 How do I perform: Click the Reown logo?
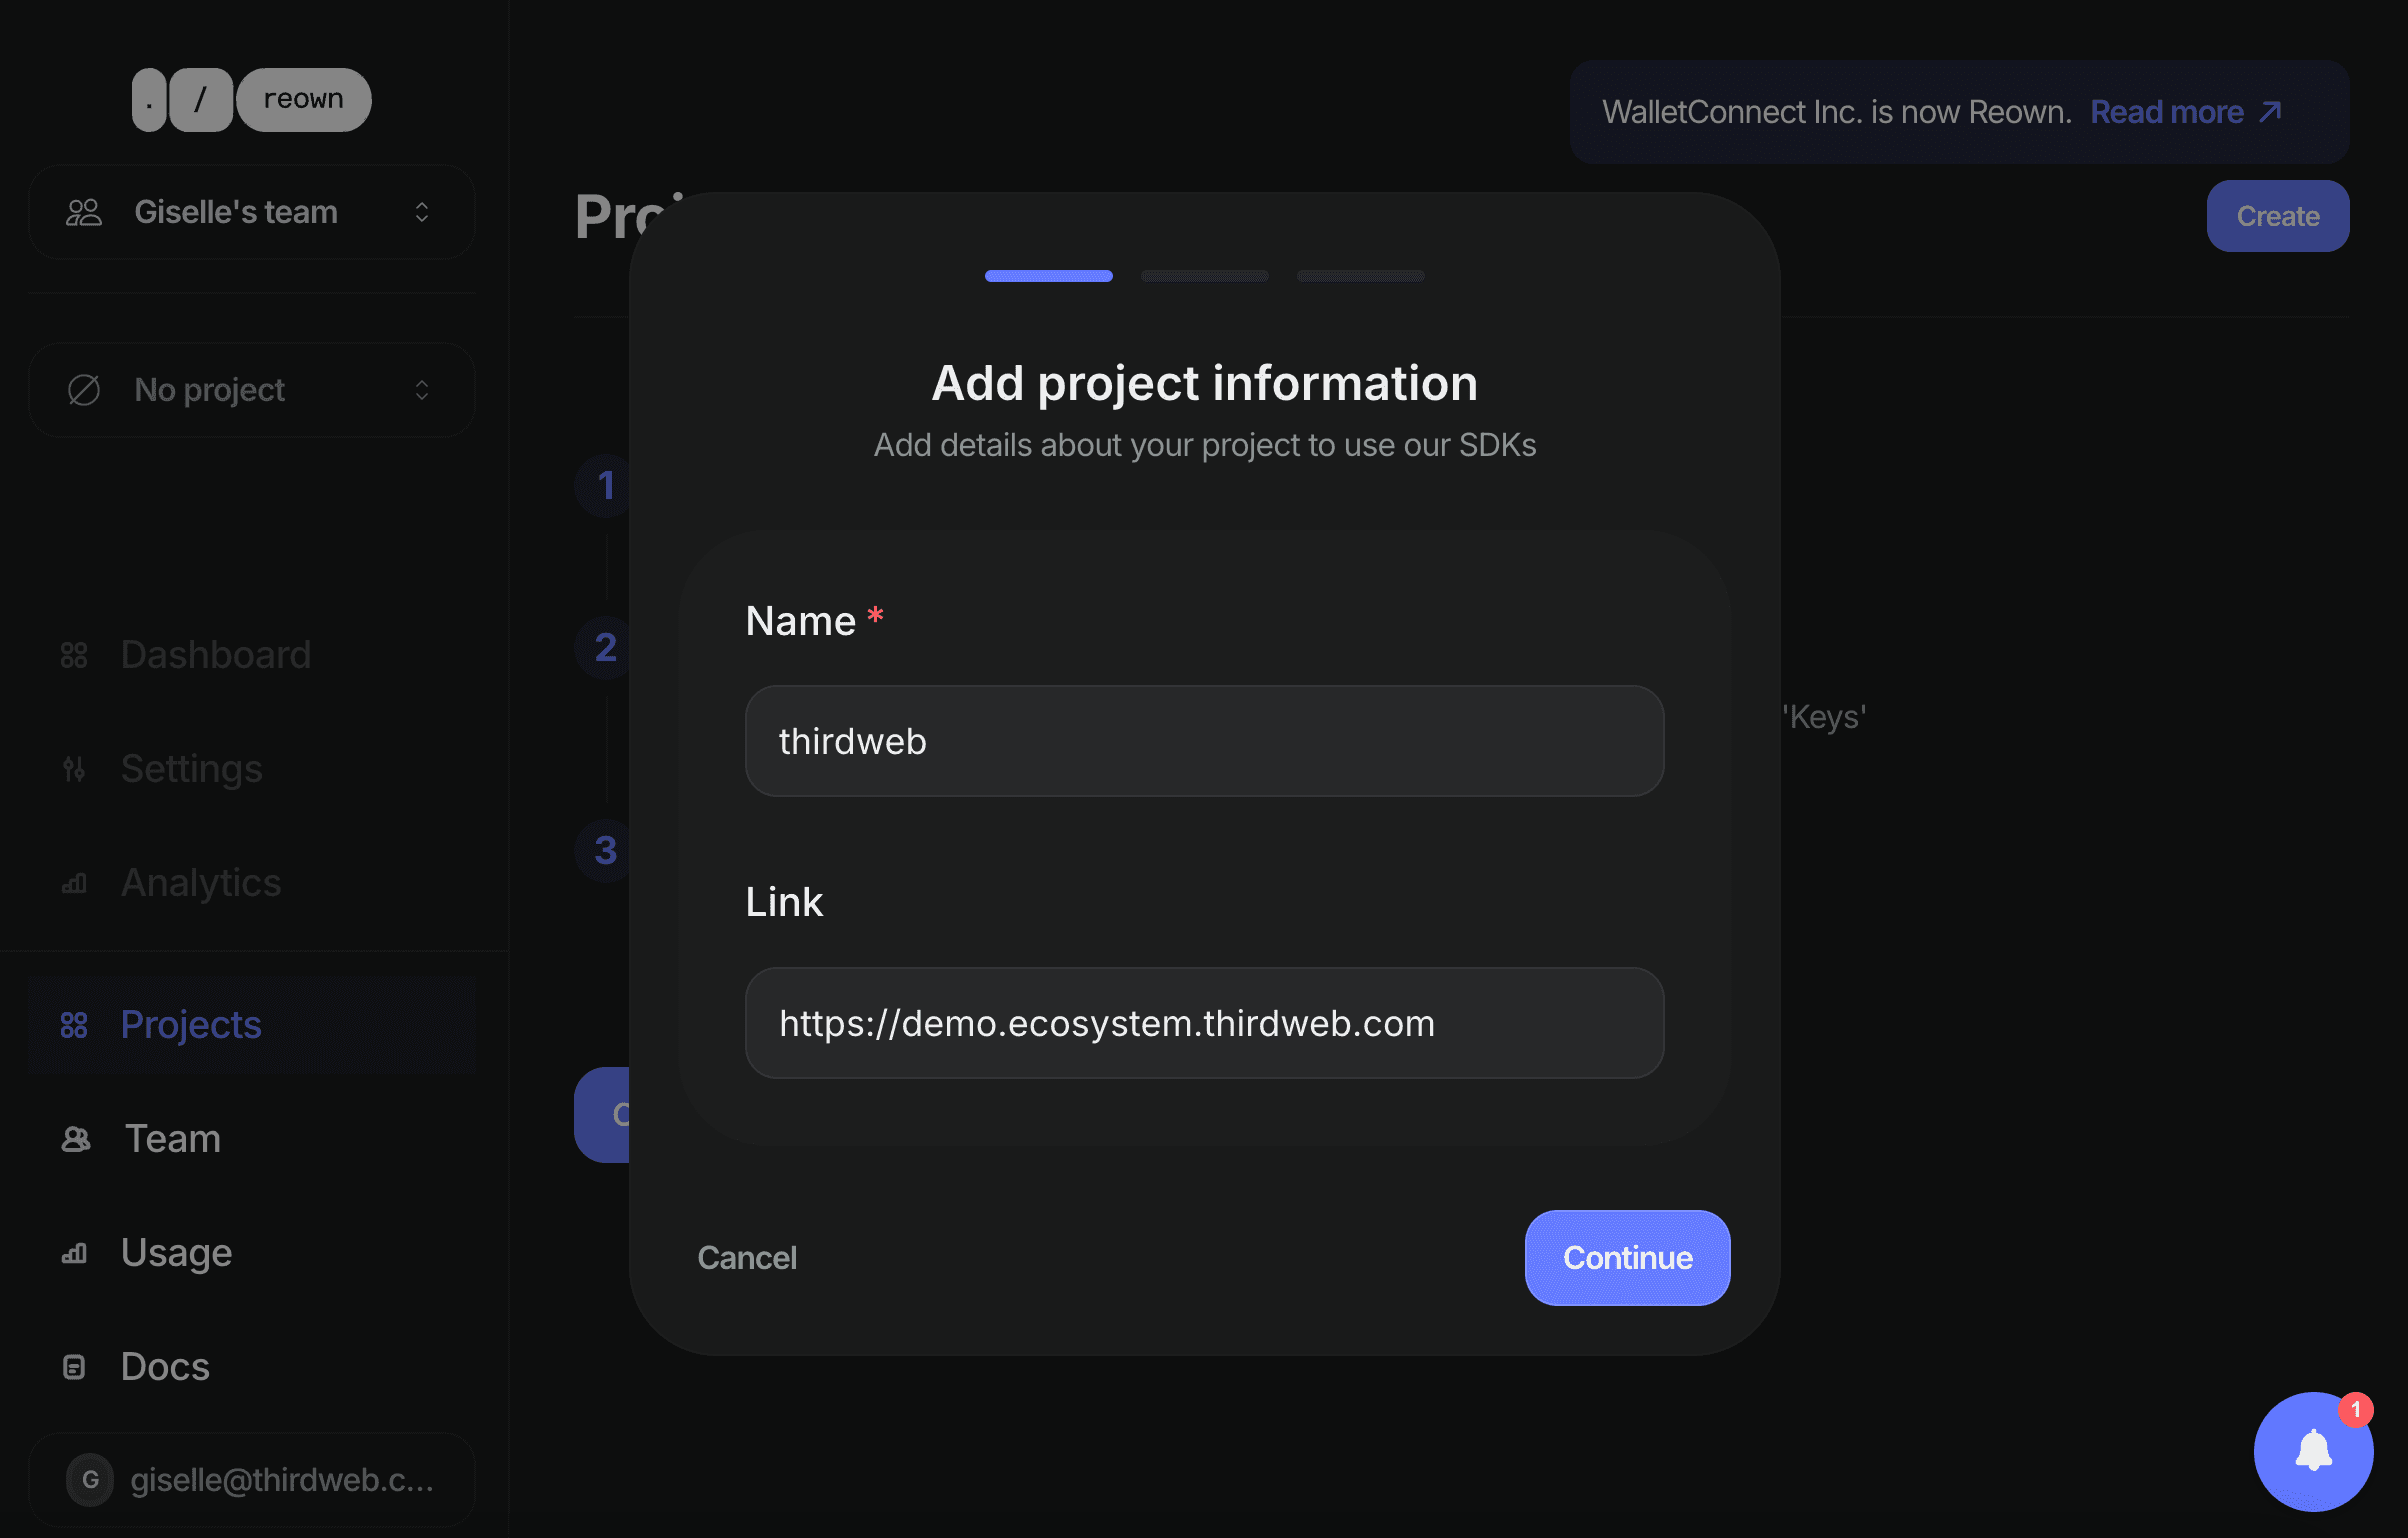pyautogui.click(x=251, y=100)
